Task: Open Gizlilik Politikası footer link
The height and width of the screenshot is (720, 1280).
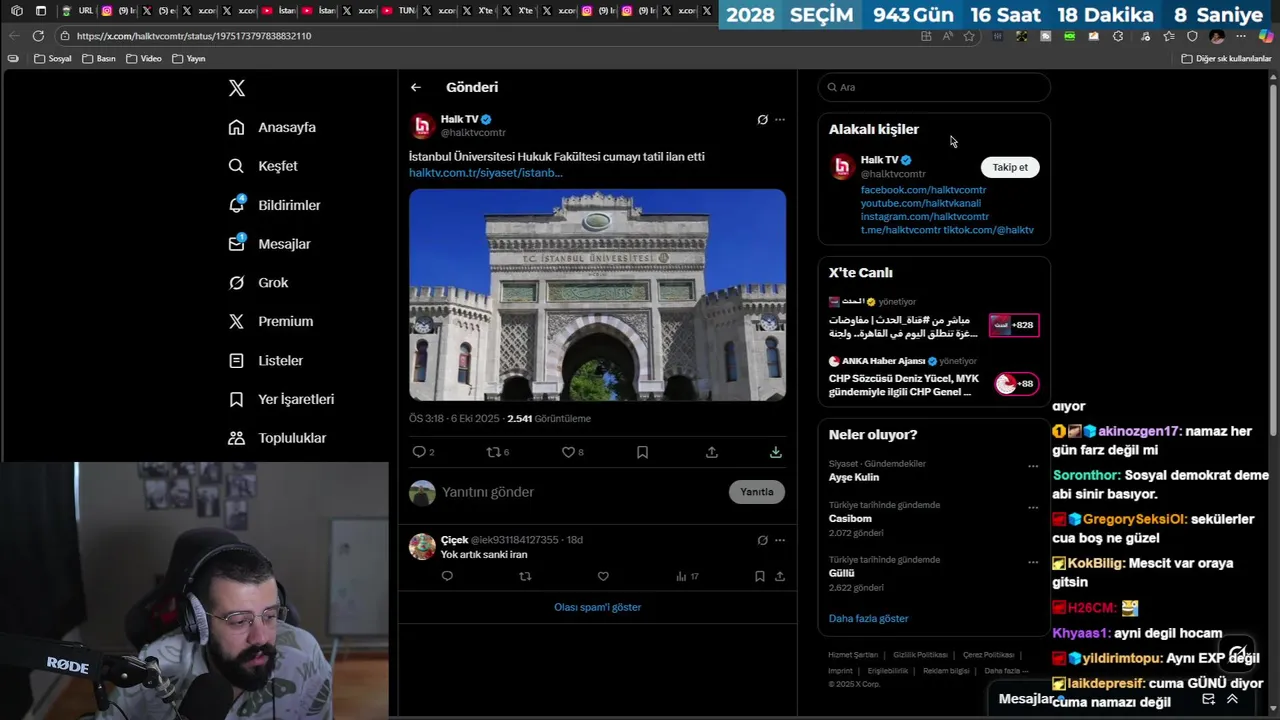Action: (x=920, y=655)
